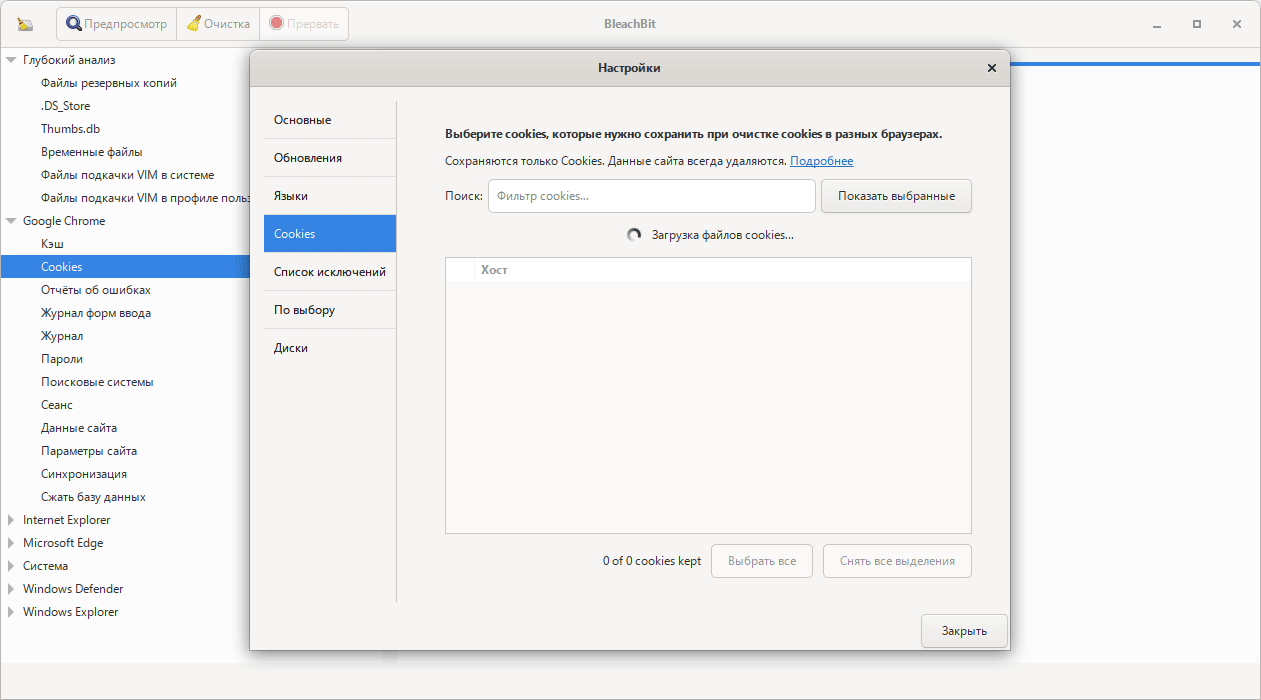Select Пароли under Google Chrome
The image size is (1261, 700).
60,358
